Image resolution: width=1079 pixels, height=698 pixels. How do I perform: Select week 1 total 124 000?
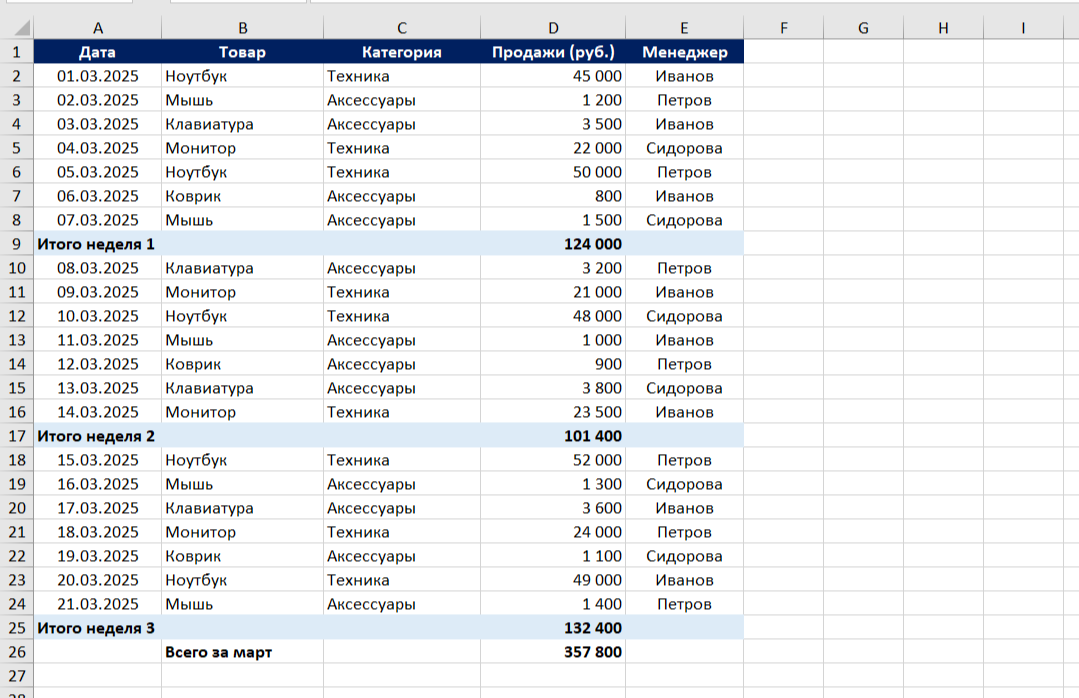(553, 244)
